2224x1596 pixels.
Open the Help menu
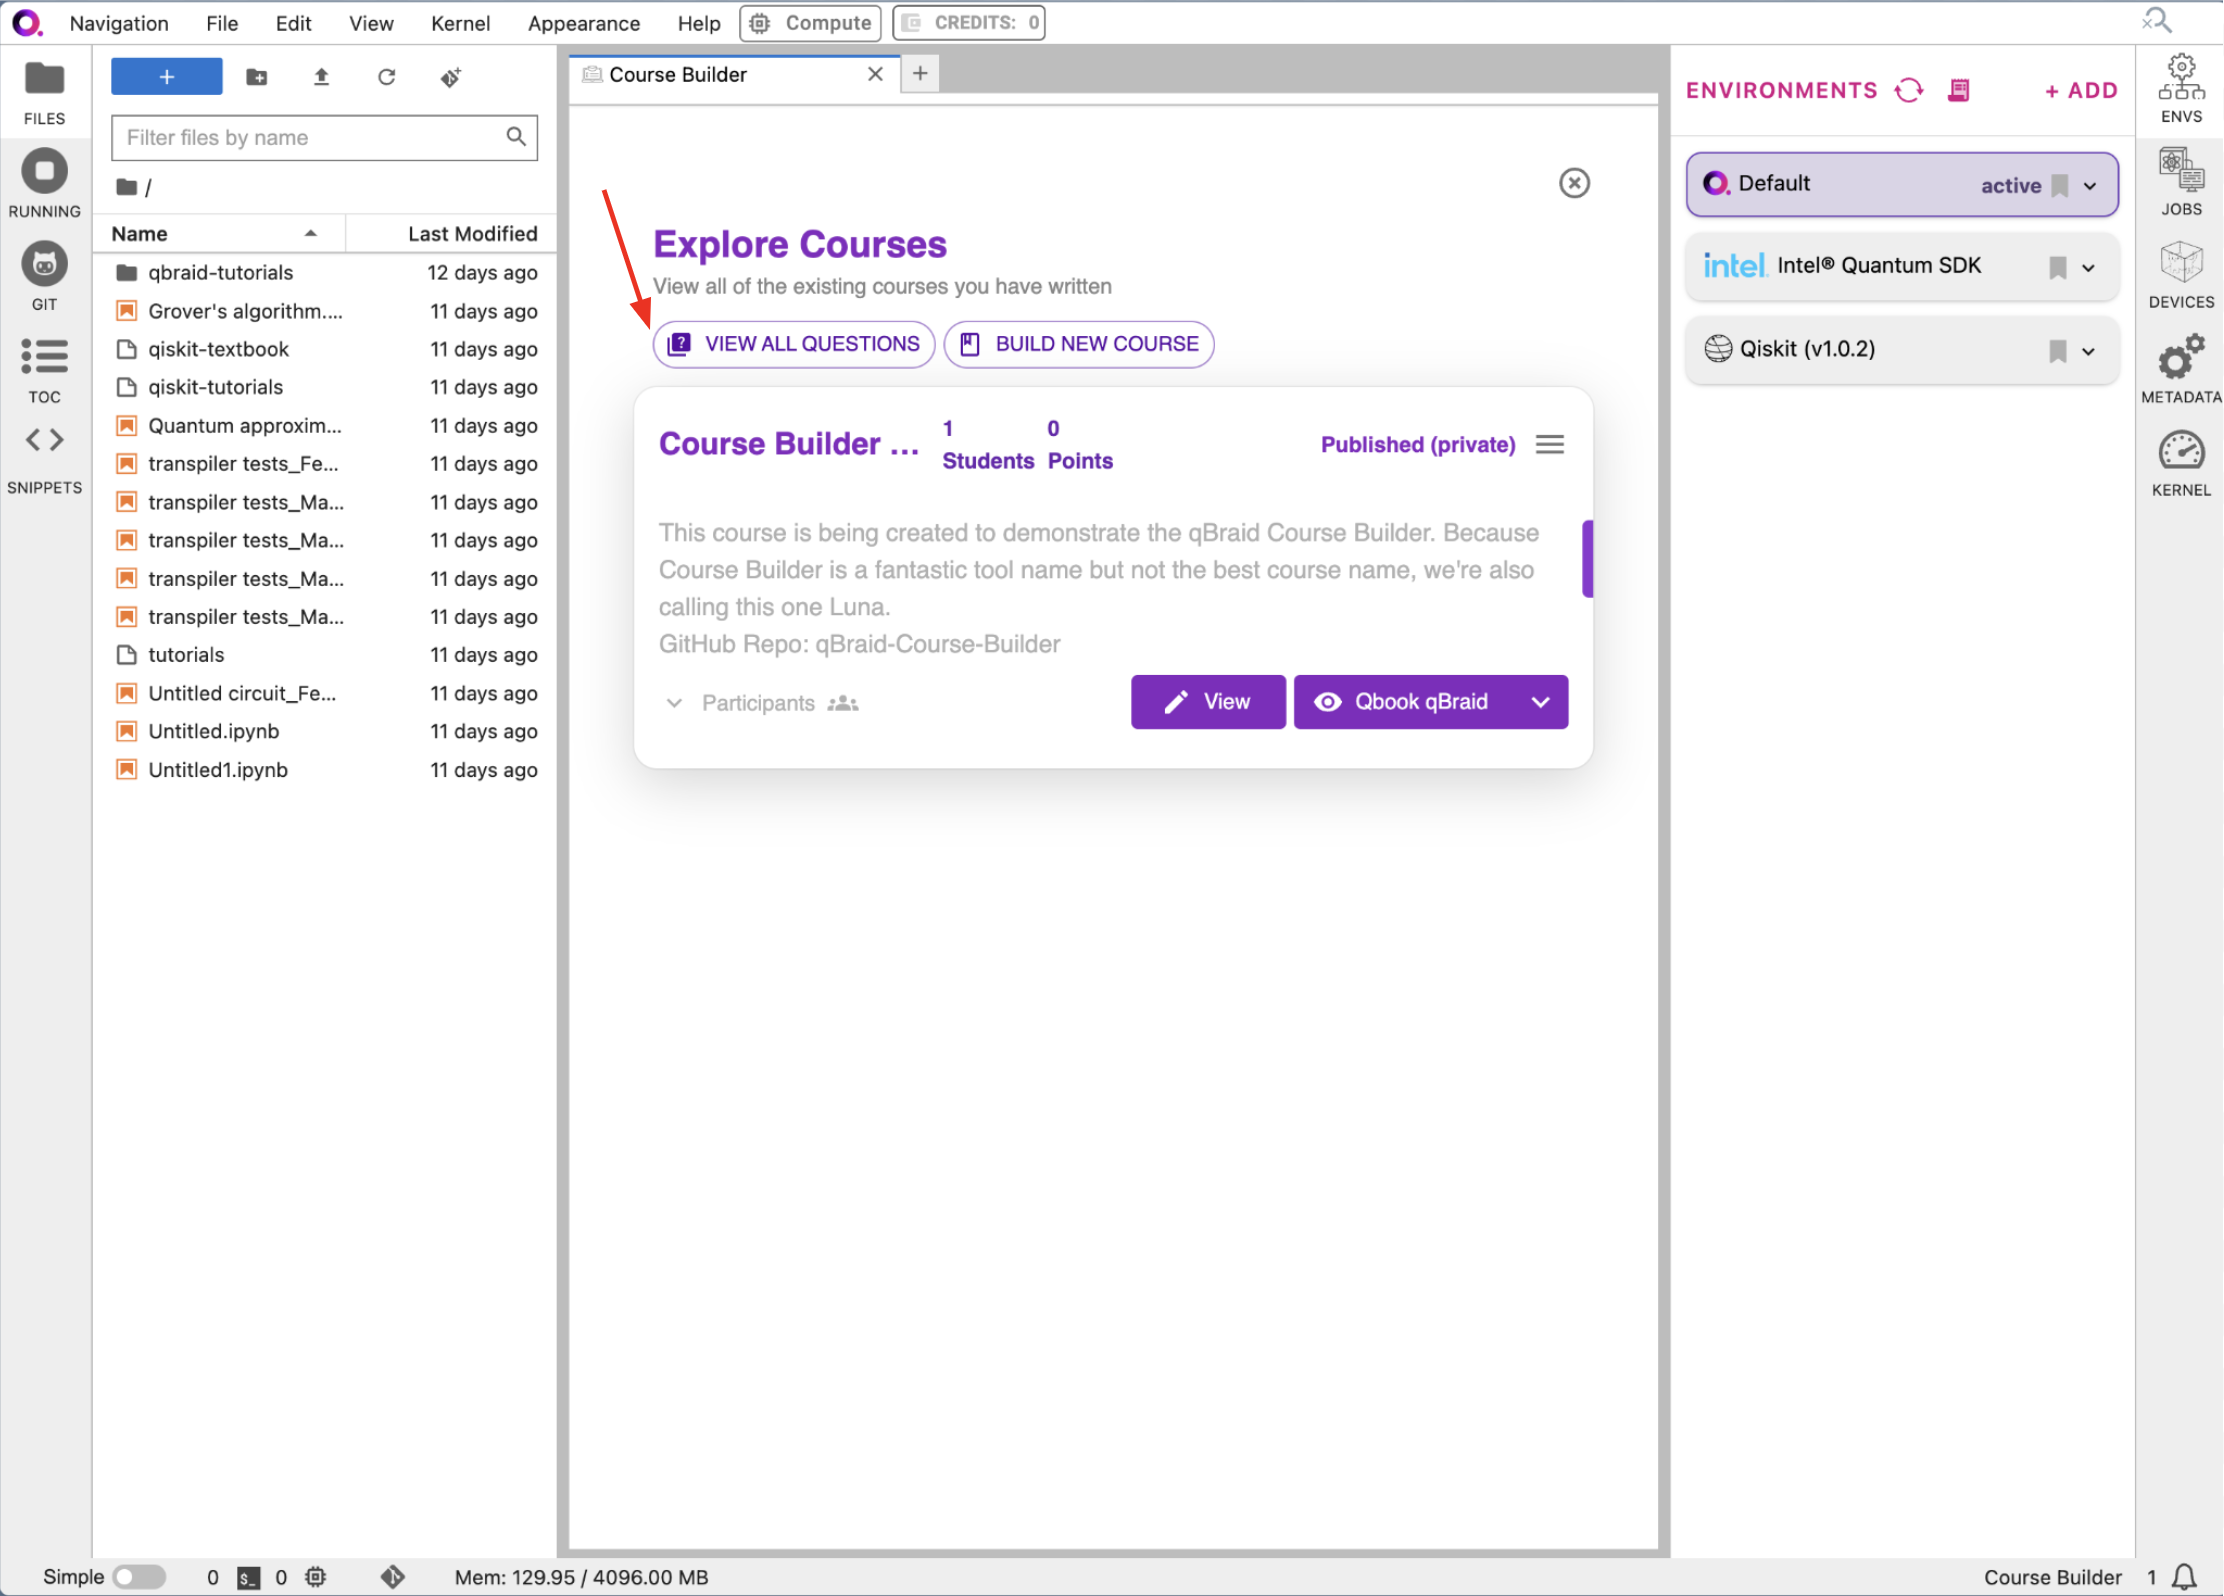[x=698, y=22]
